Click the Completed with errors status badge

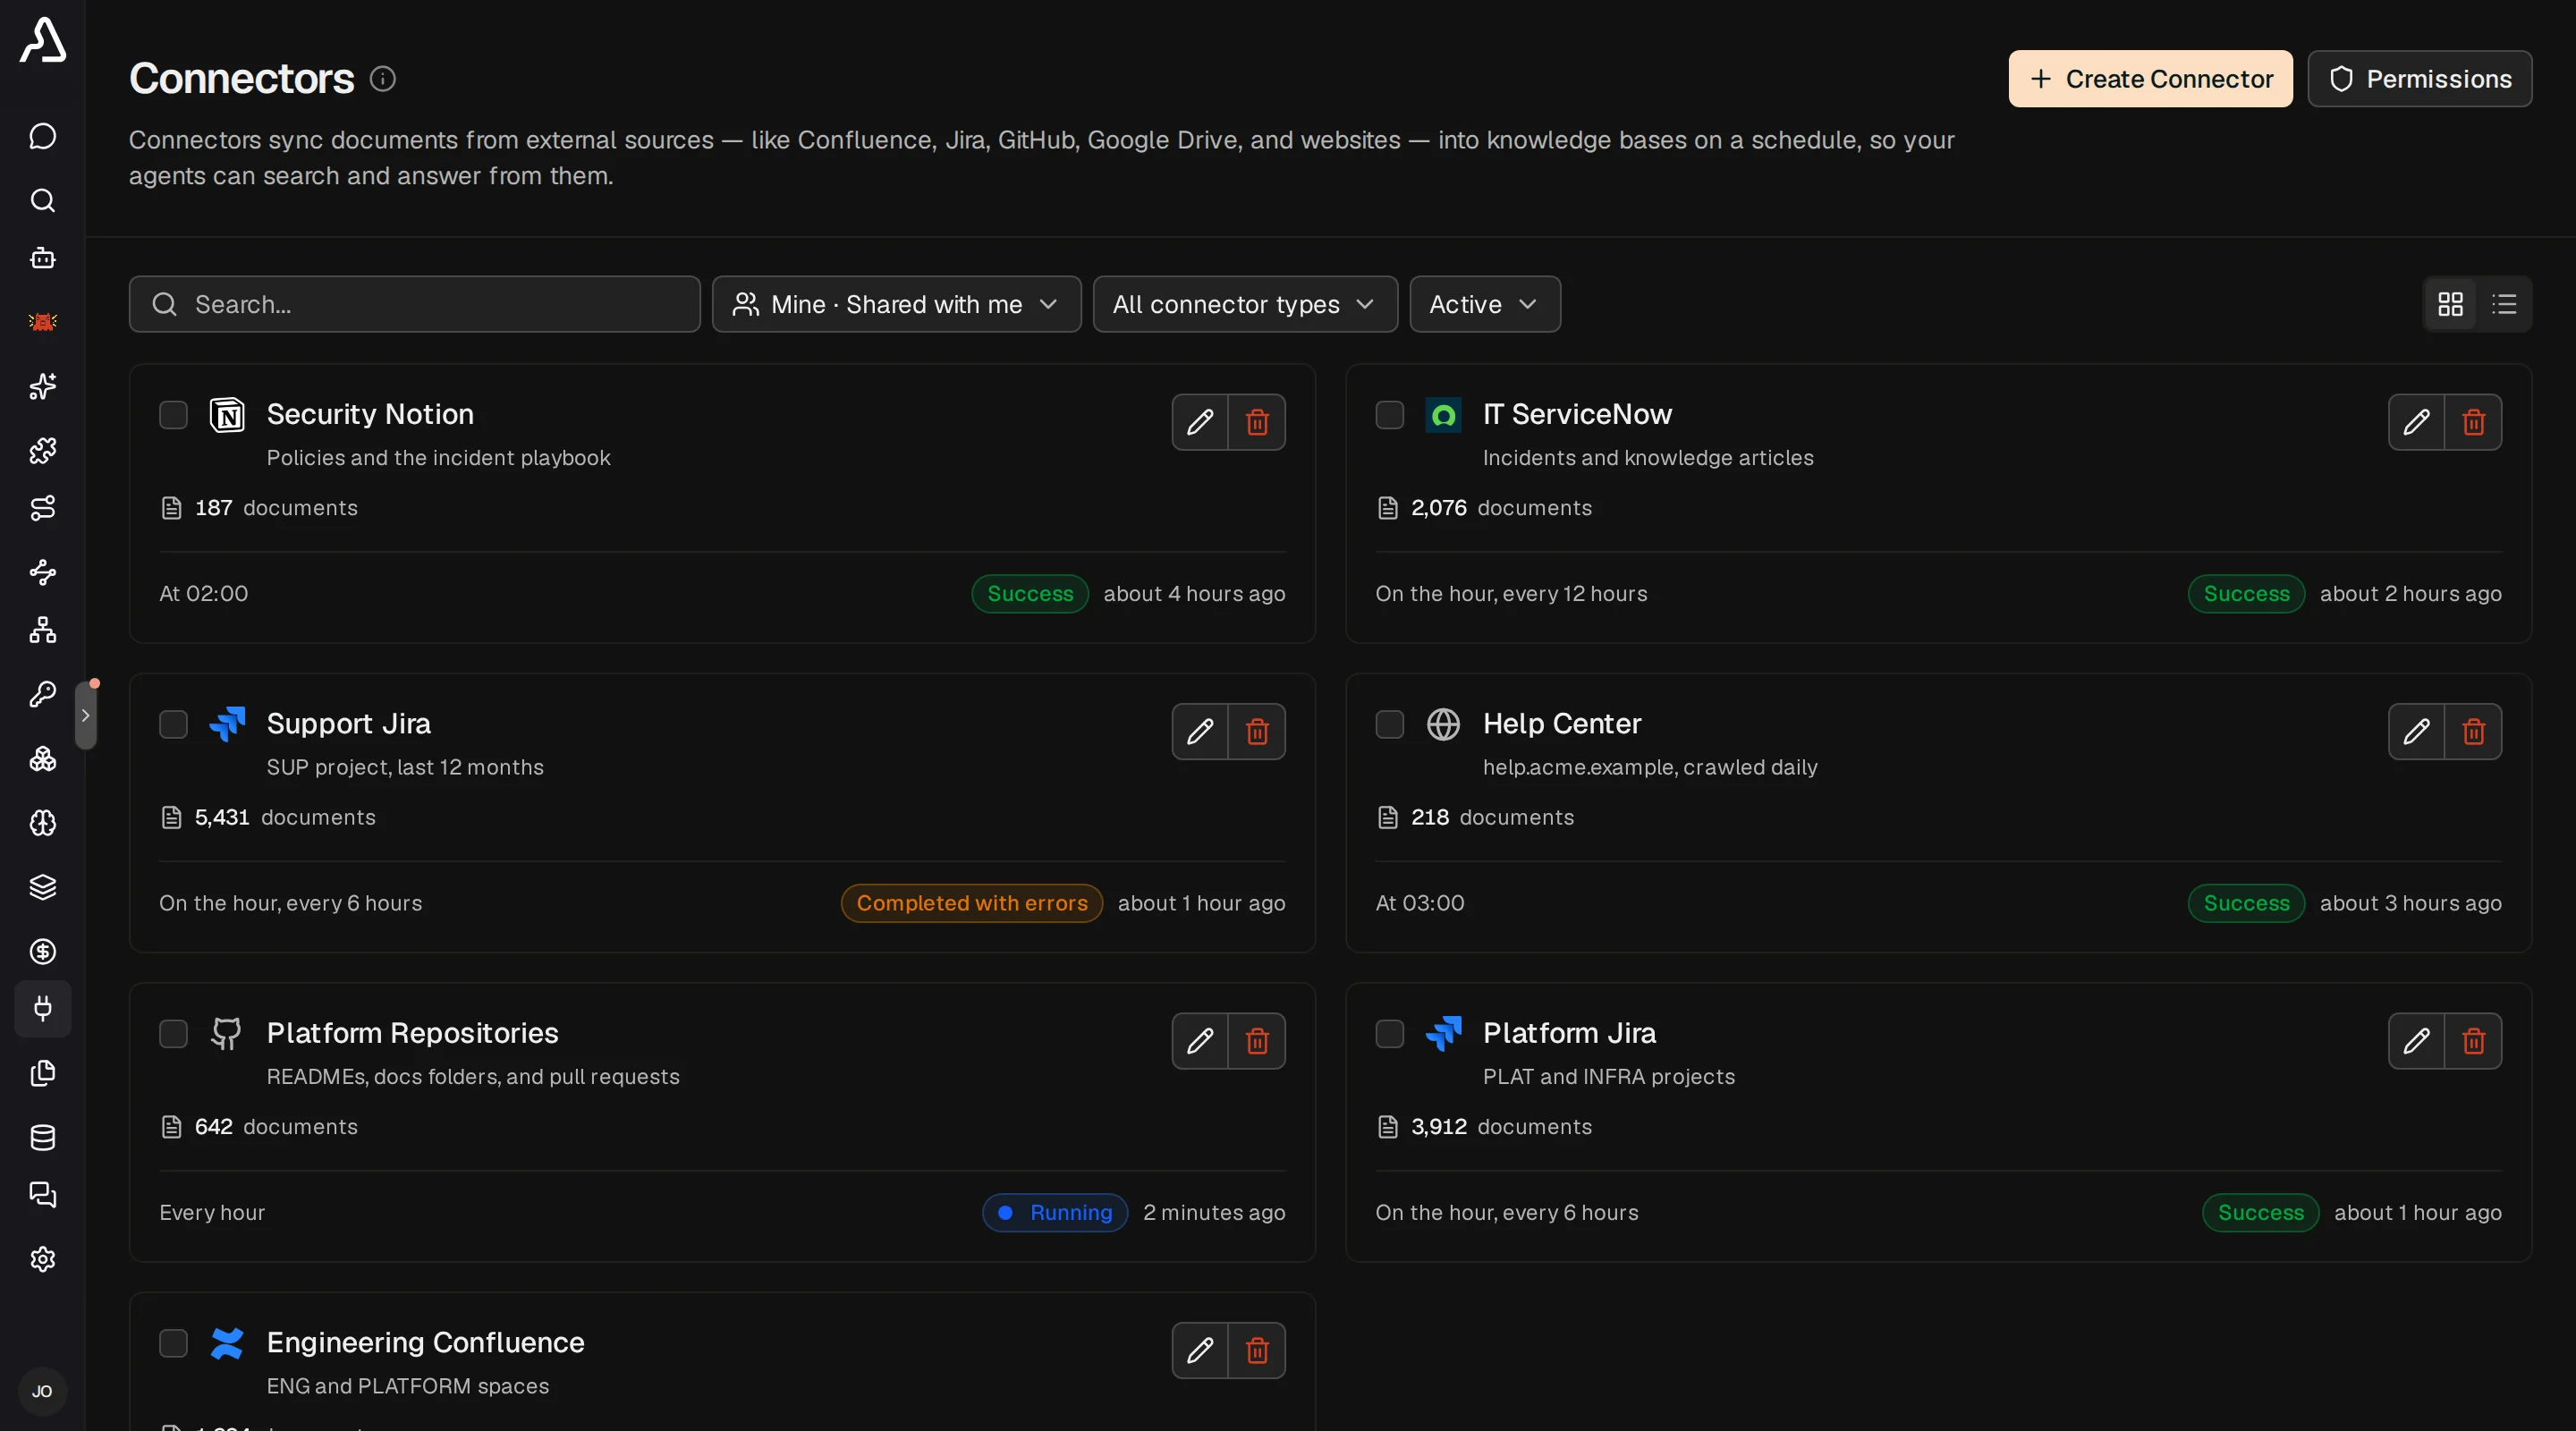(x=971, y=903)
